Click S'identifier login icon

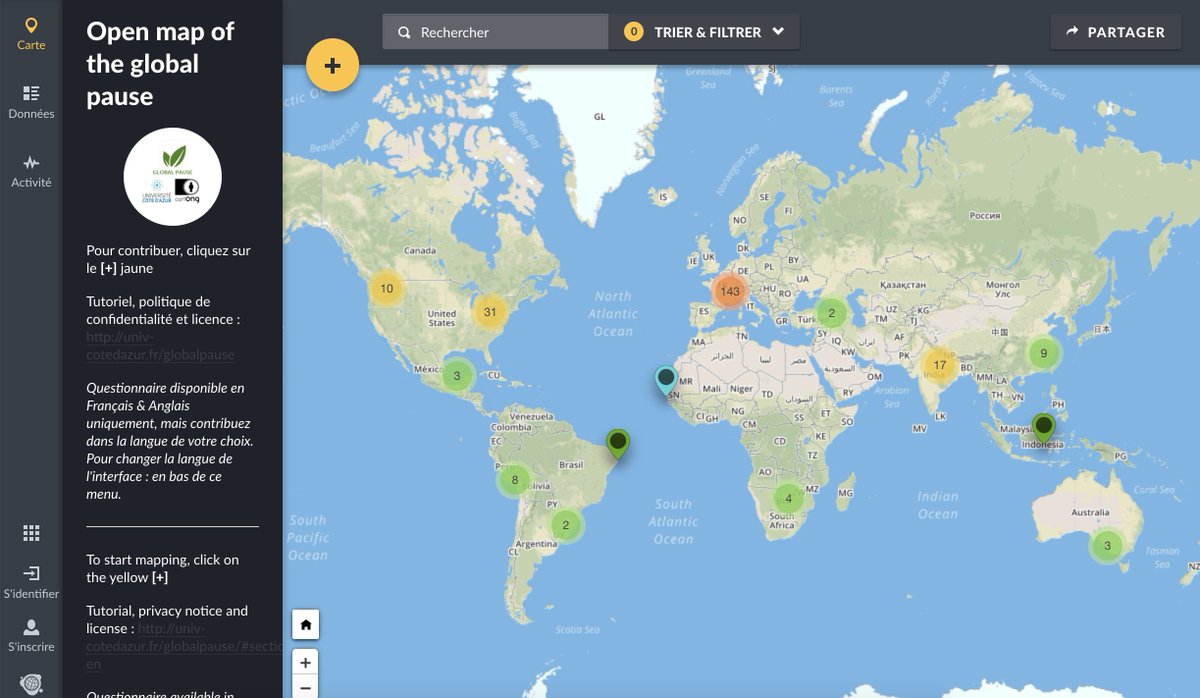[31, 581]
